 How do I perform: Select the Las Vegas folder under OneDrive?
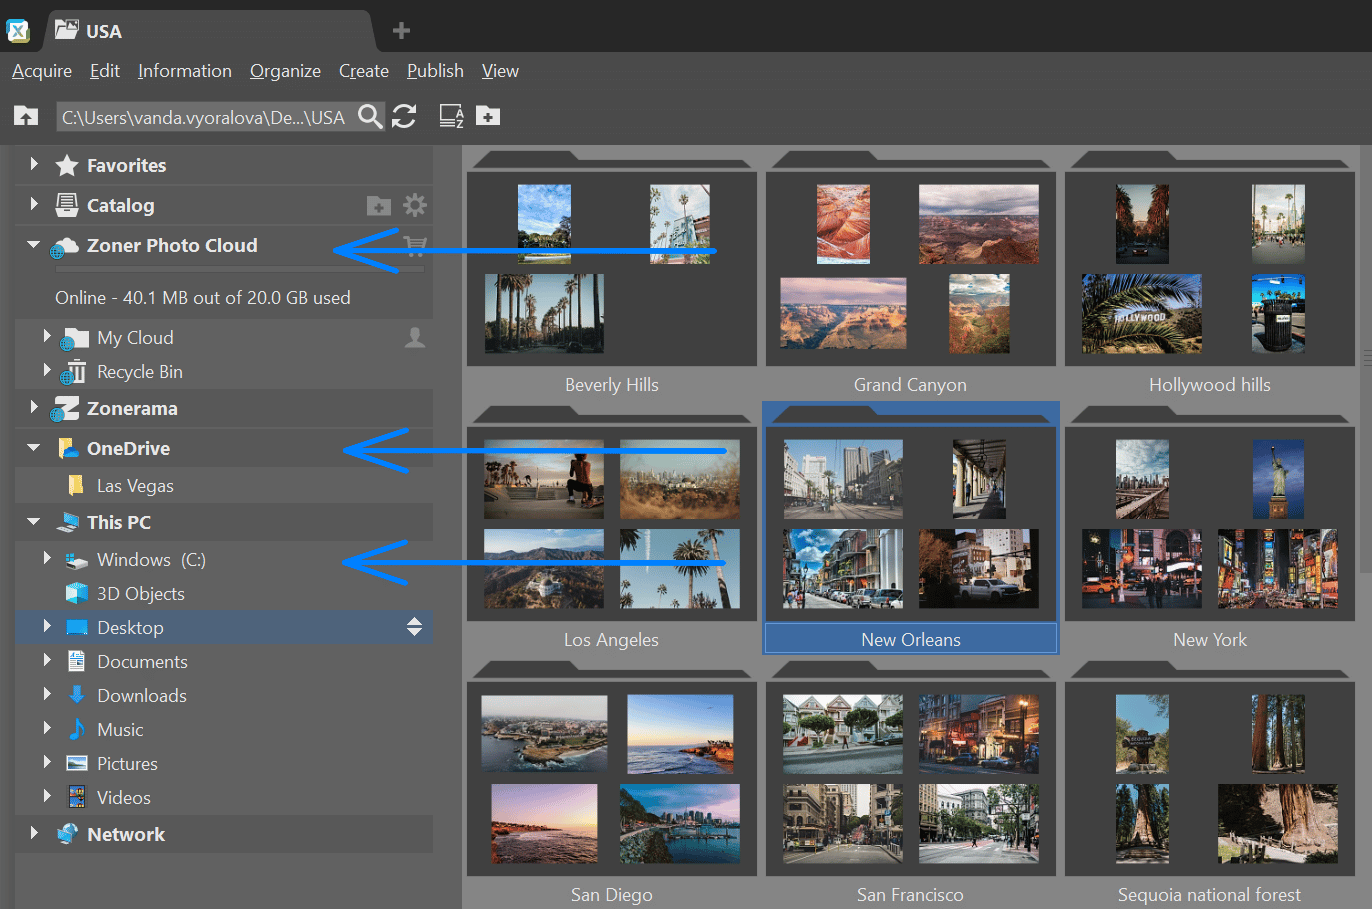click(x=134, y=486)
